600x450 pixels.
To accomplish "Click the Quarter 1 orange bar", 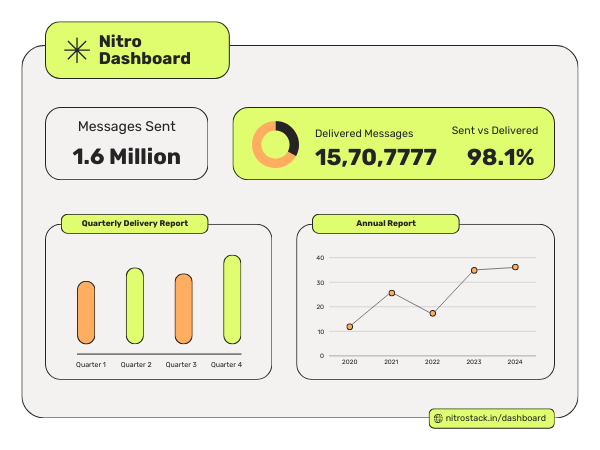I will click(86, 313).
